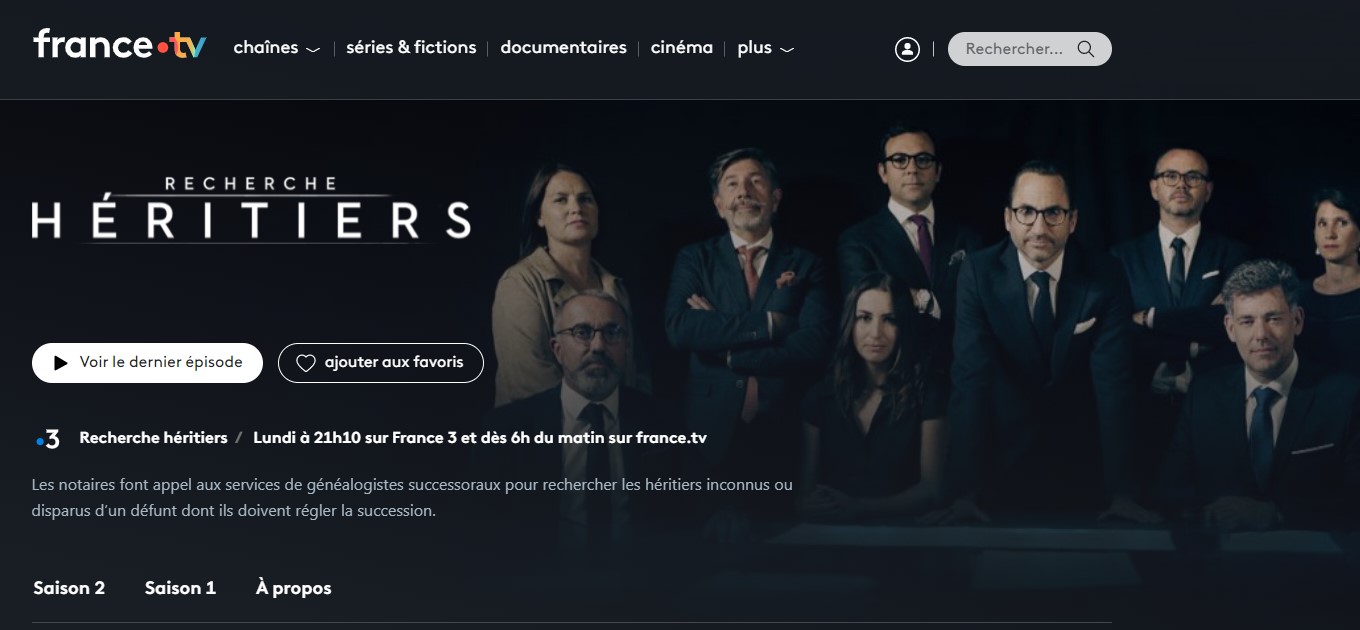Viewport: 1360px width, 630px height.
Task: Click the play triangle icon
Action: coord(61,363)
